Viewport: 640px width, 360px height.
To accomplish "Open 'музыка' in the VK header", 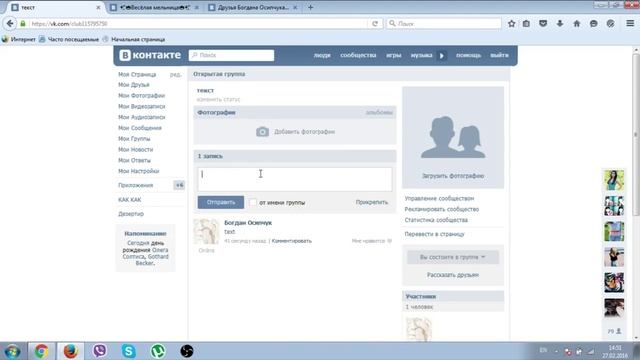I will point(421,55).
